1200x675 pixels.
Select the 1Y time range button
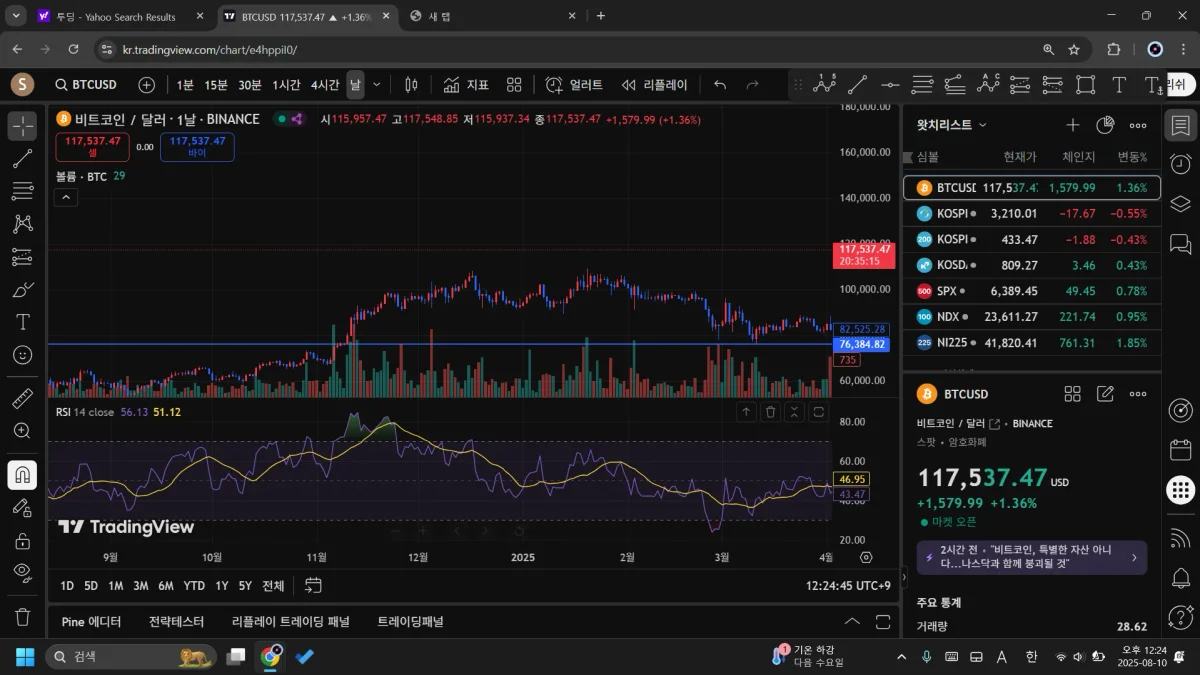coord(222,586)
